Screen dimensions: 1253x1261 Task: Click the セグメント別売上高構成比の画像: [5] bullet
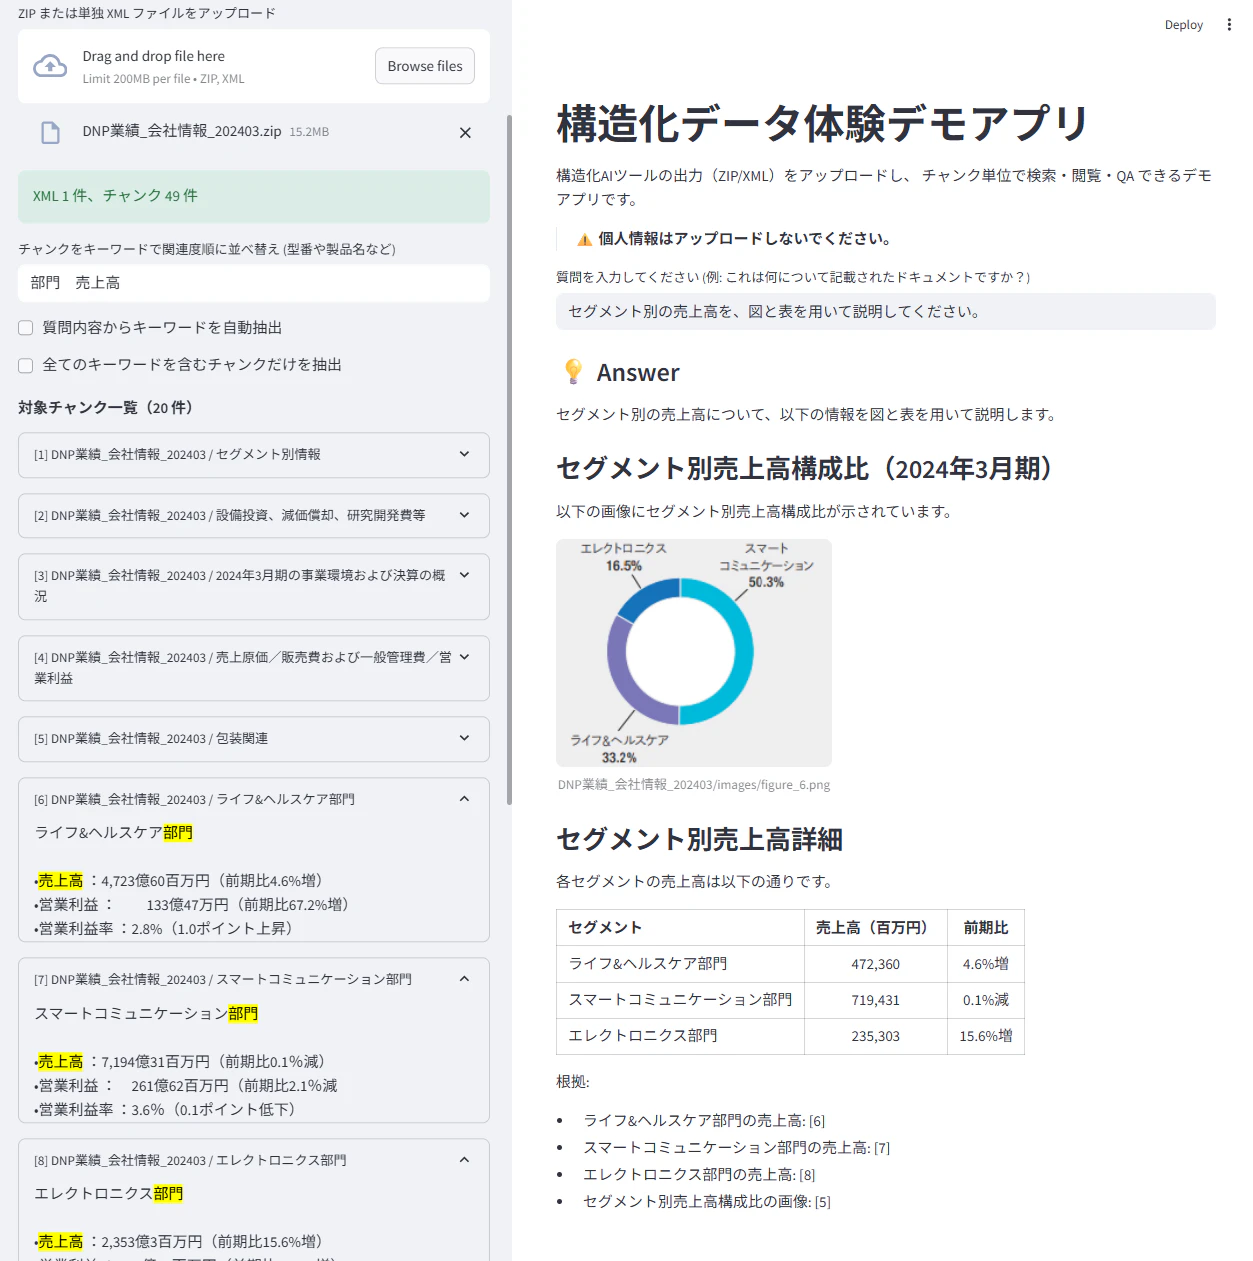coord(707,1202)
